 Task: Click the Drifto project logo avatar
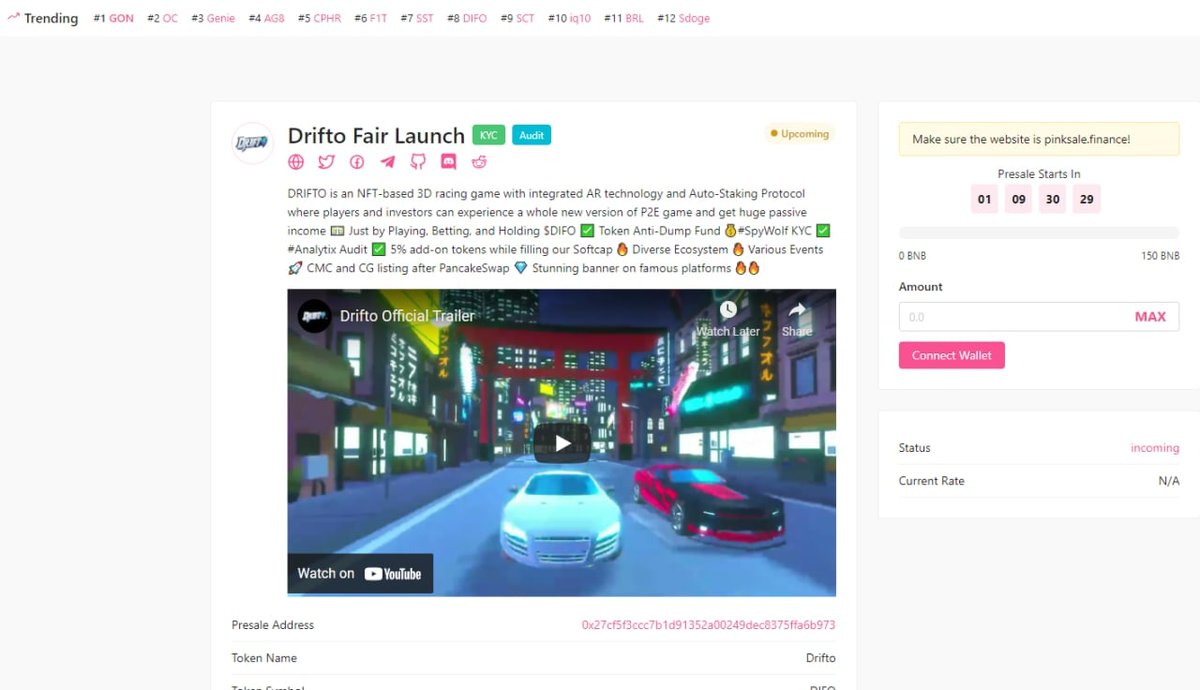click(x=253, y=143)
